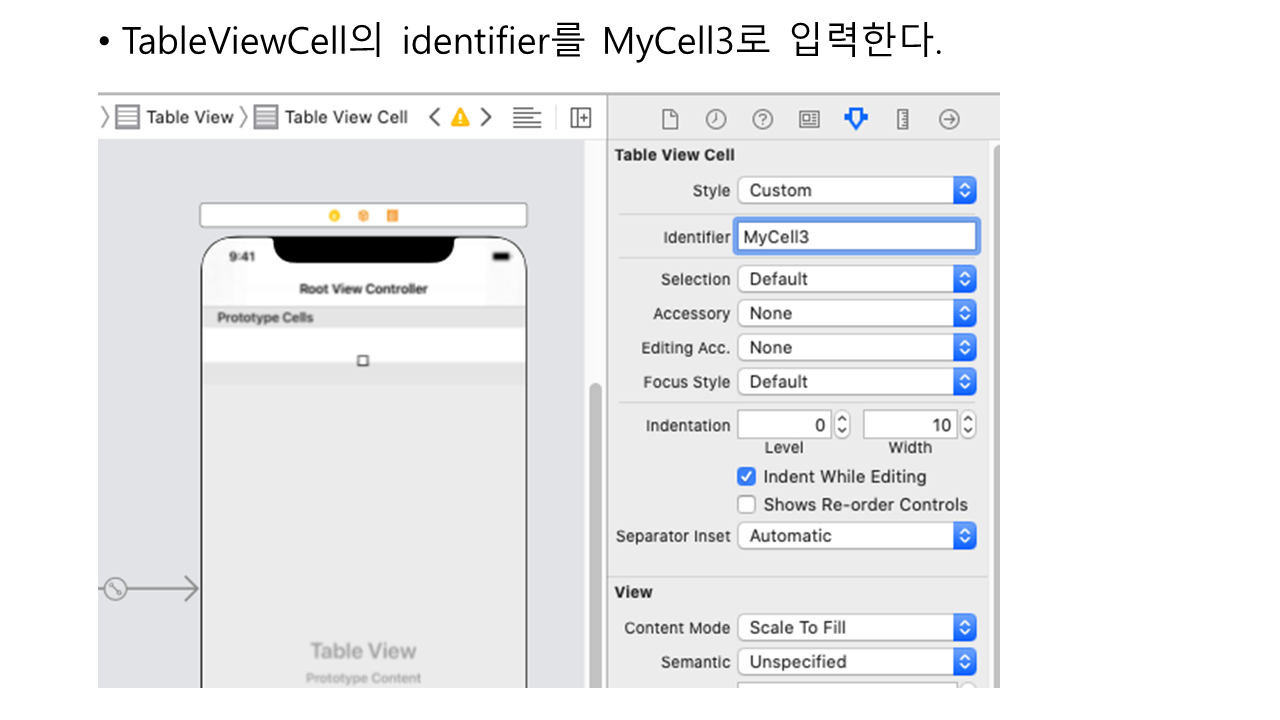Open the Style dropdown set to Custom
Viewport: 1280px width, 720px height.
[856, 191]
